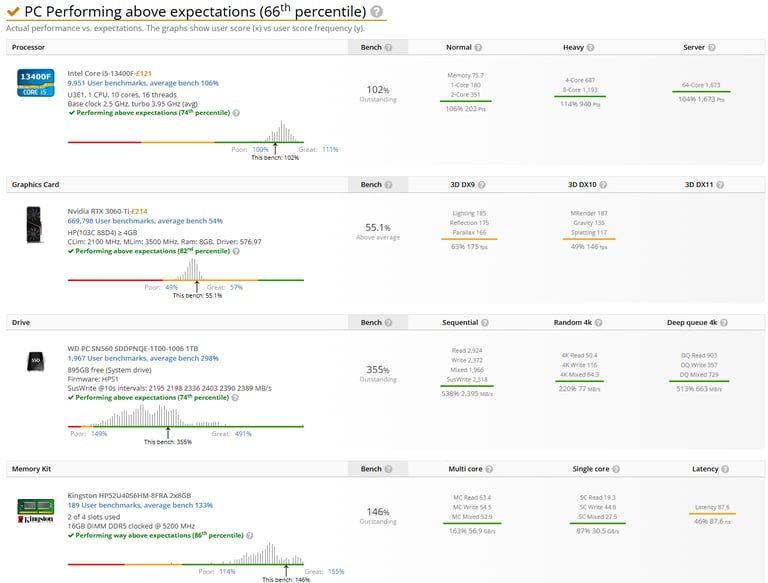Viewport: 768px width, 583px height.
Task: Click 104% 1,673 Pts server result
Action: 701,99
